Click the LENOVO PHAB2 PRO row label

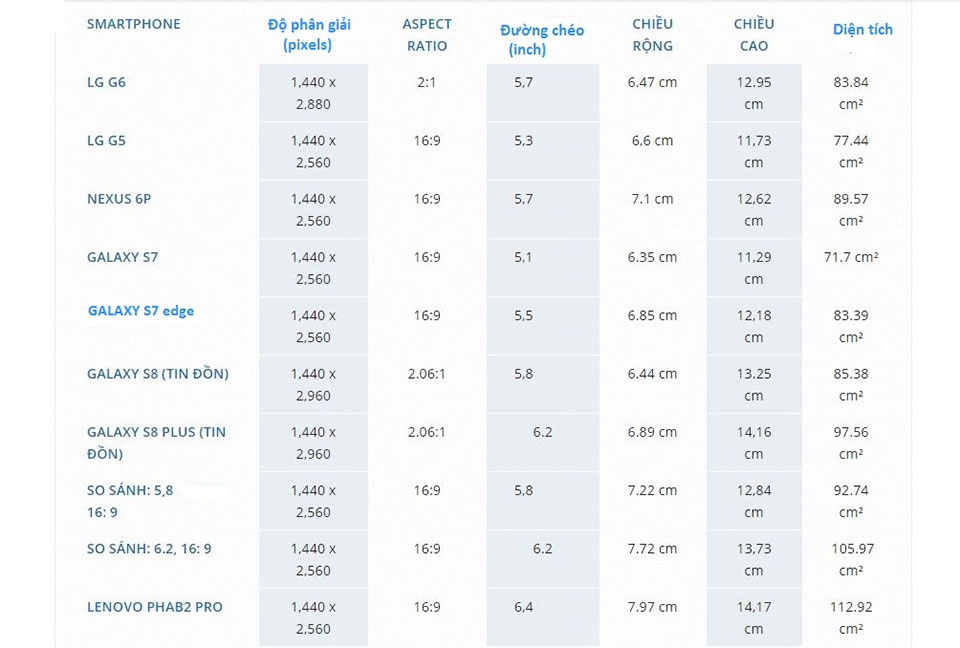[155, 606]
